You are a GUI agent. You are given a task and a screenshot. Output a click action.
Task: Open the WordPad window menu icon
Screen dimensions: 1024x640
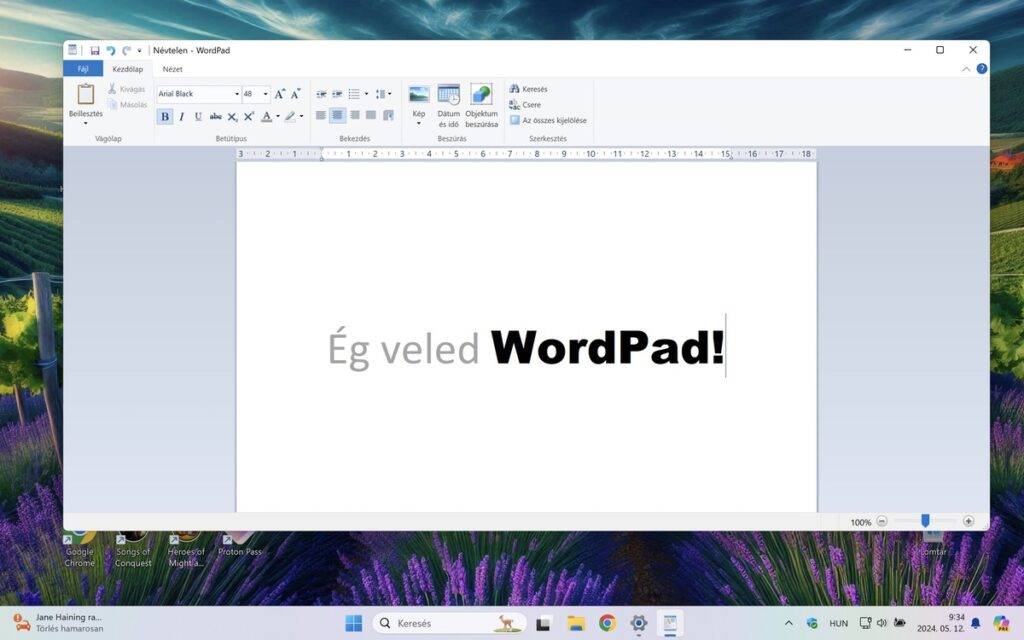pos(72,50)
